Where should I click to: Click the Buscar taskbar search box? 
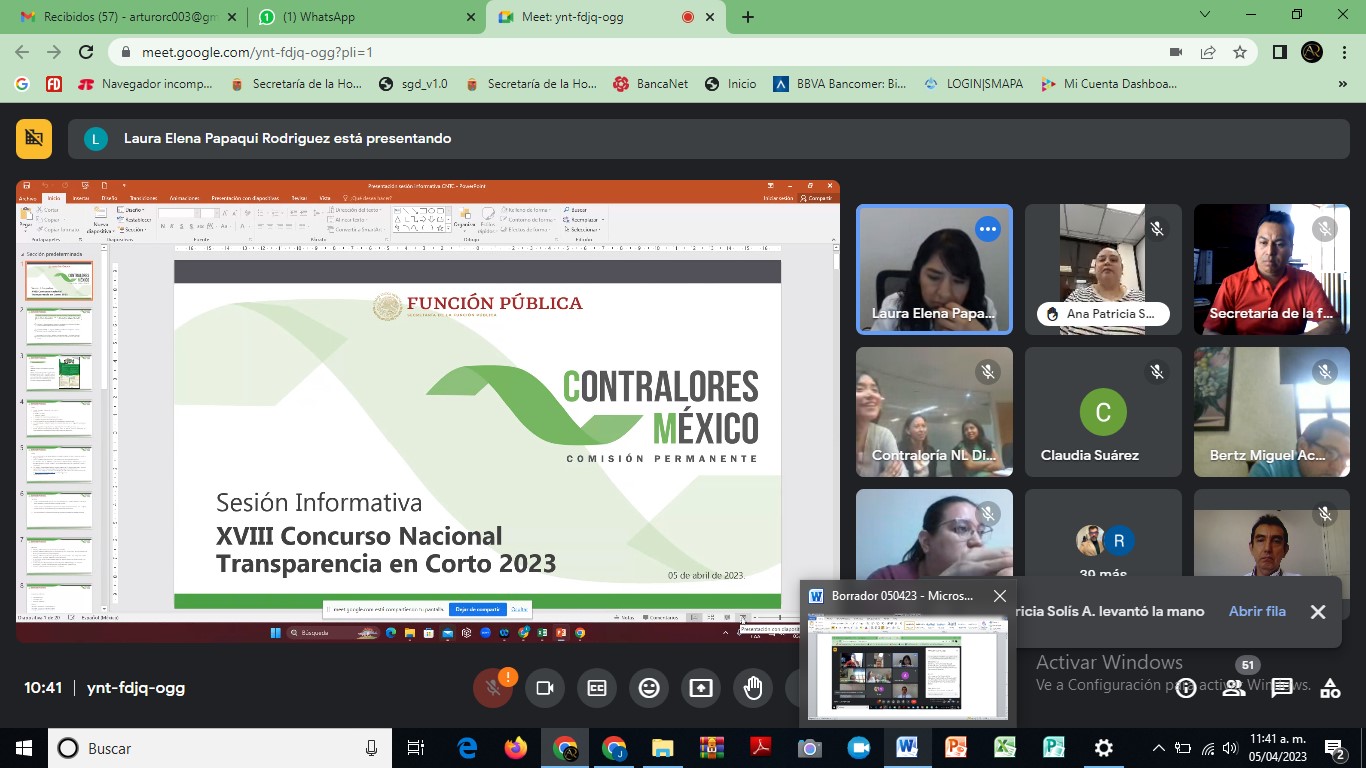coord(220,748)
